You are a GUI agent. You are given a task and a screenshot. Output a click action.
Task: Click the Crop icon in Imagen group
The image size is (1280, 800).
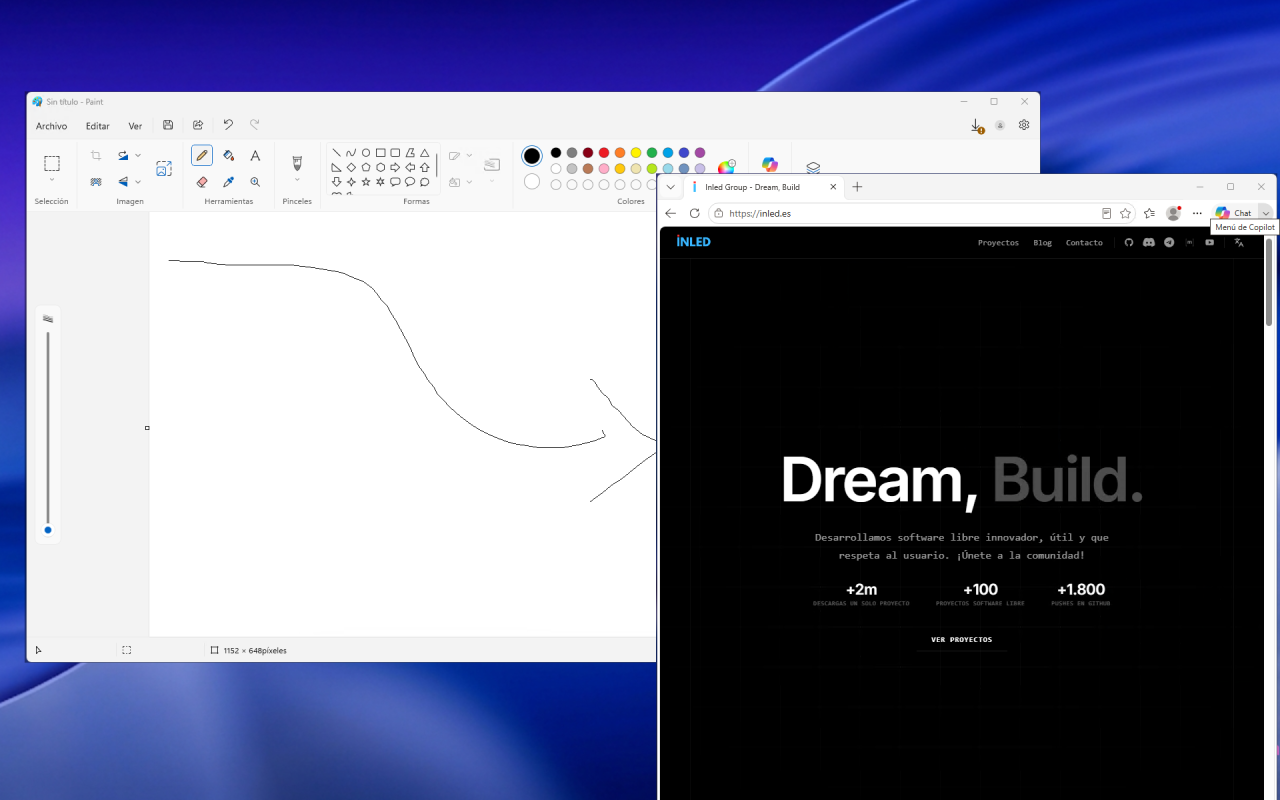(96, 155)
